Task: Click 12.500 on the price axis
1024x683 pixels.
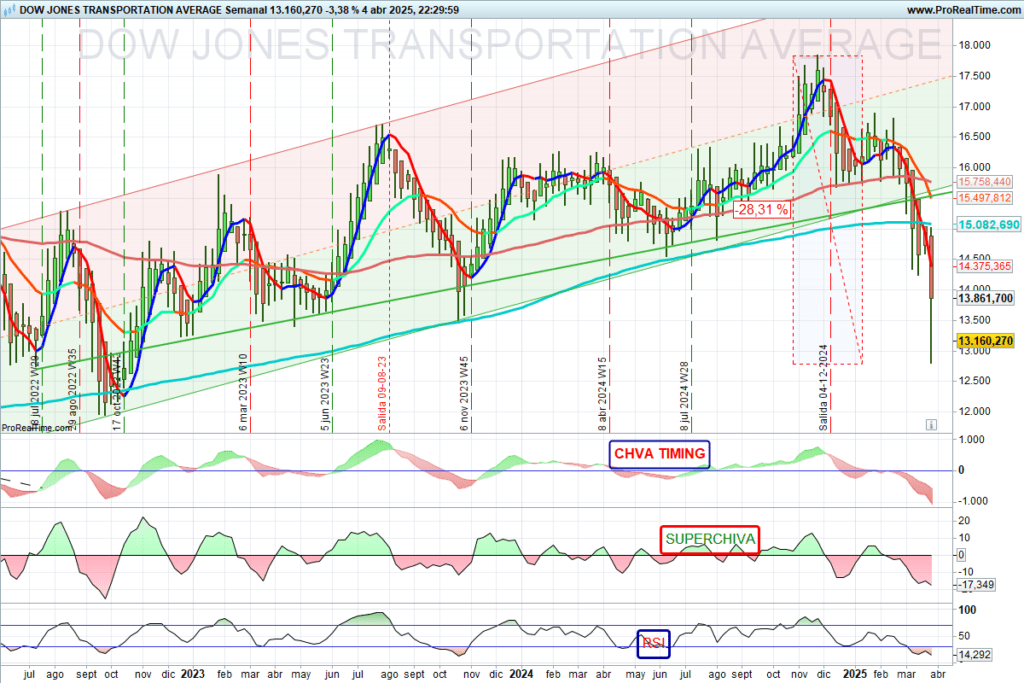Action: (x=974, y=381)
